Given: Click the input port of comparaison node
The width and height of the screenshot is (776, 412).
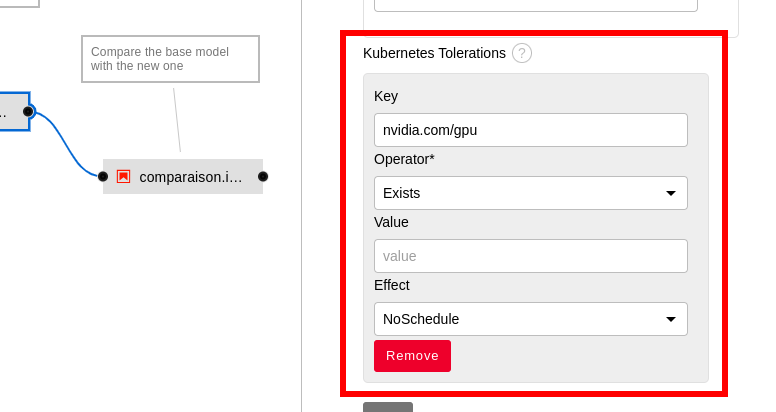Looking at the screenshot, I should click(103, 176).
